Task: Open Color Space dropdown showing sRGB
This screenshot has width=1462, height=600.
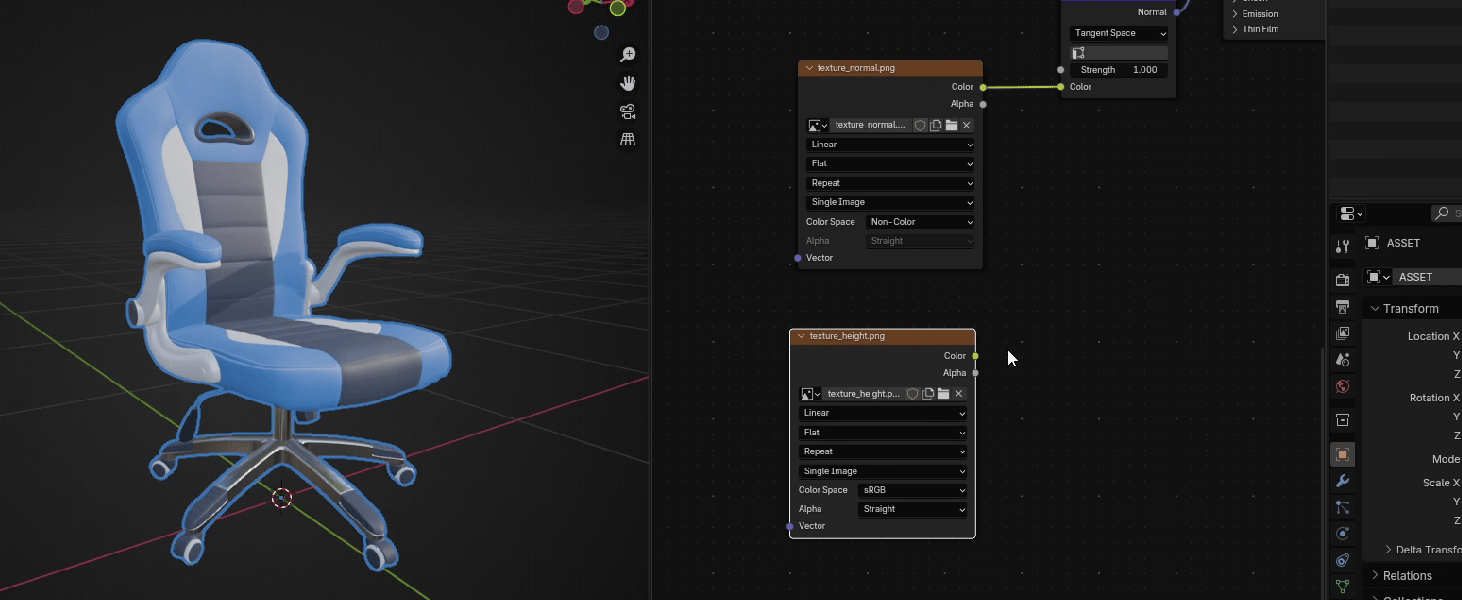Action: pos(913,490)
